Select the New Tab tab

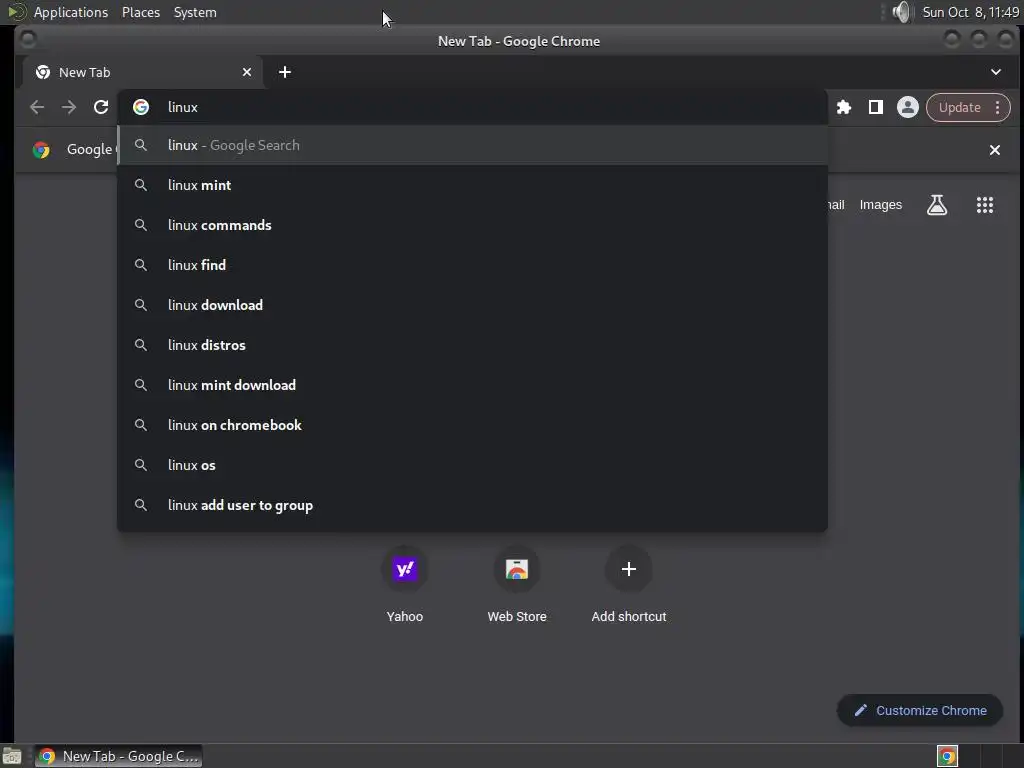point(143,72)
